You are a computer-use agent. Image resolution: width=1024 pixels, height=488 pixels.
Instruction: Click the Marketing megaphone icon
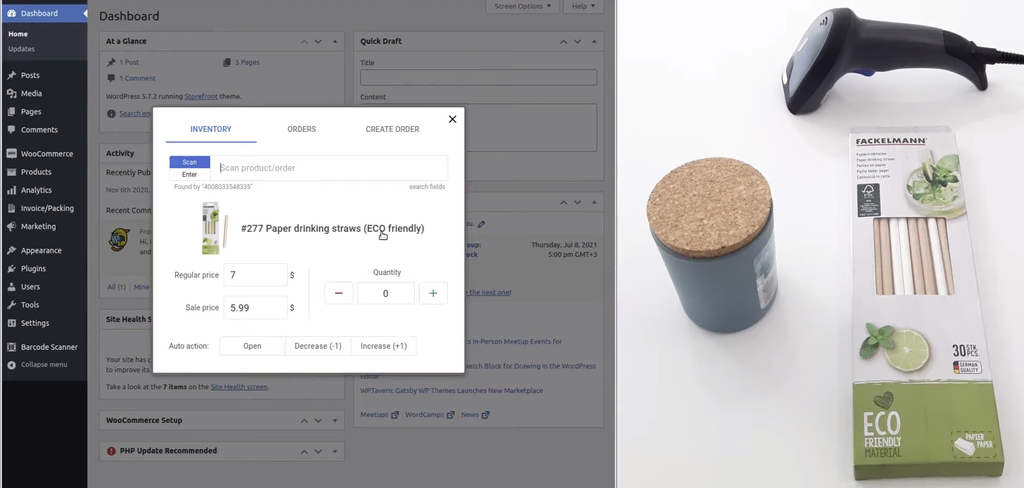(x=11, y=226)
